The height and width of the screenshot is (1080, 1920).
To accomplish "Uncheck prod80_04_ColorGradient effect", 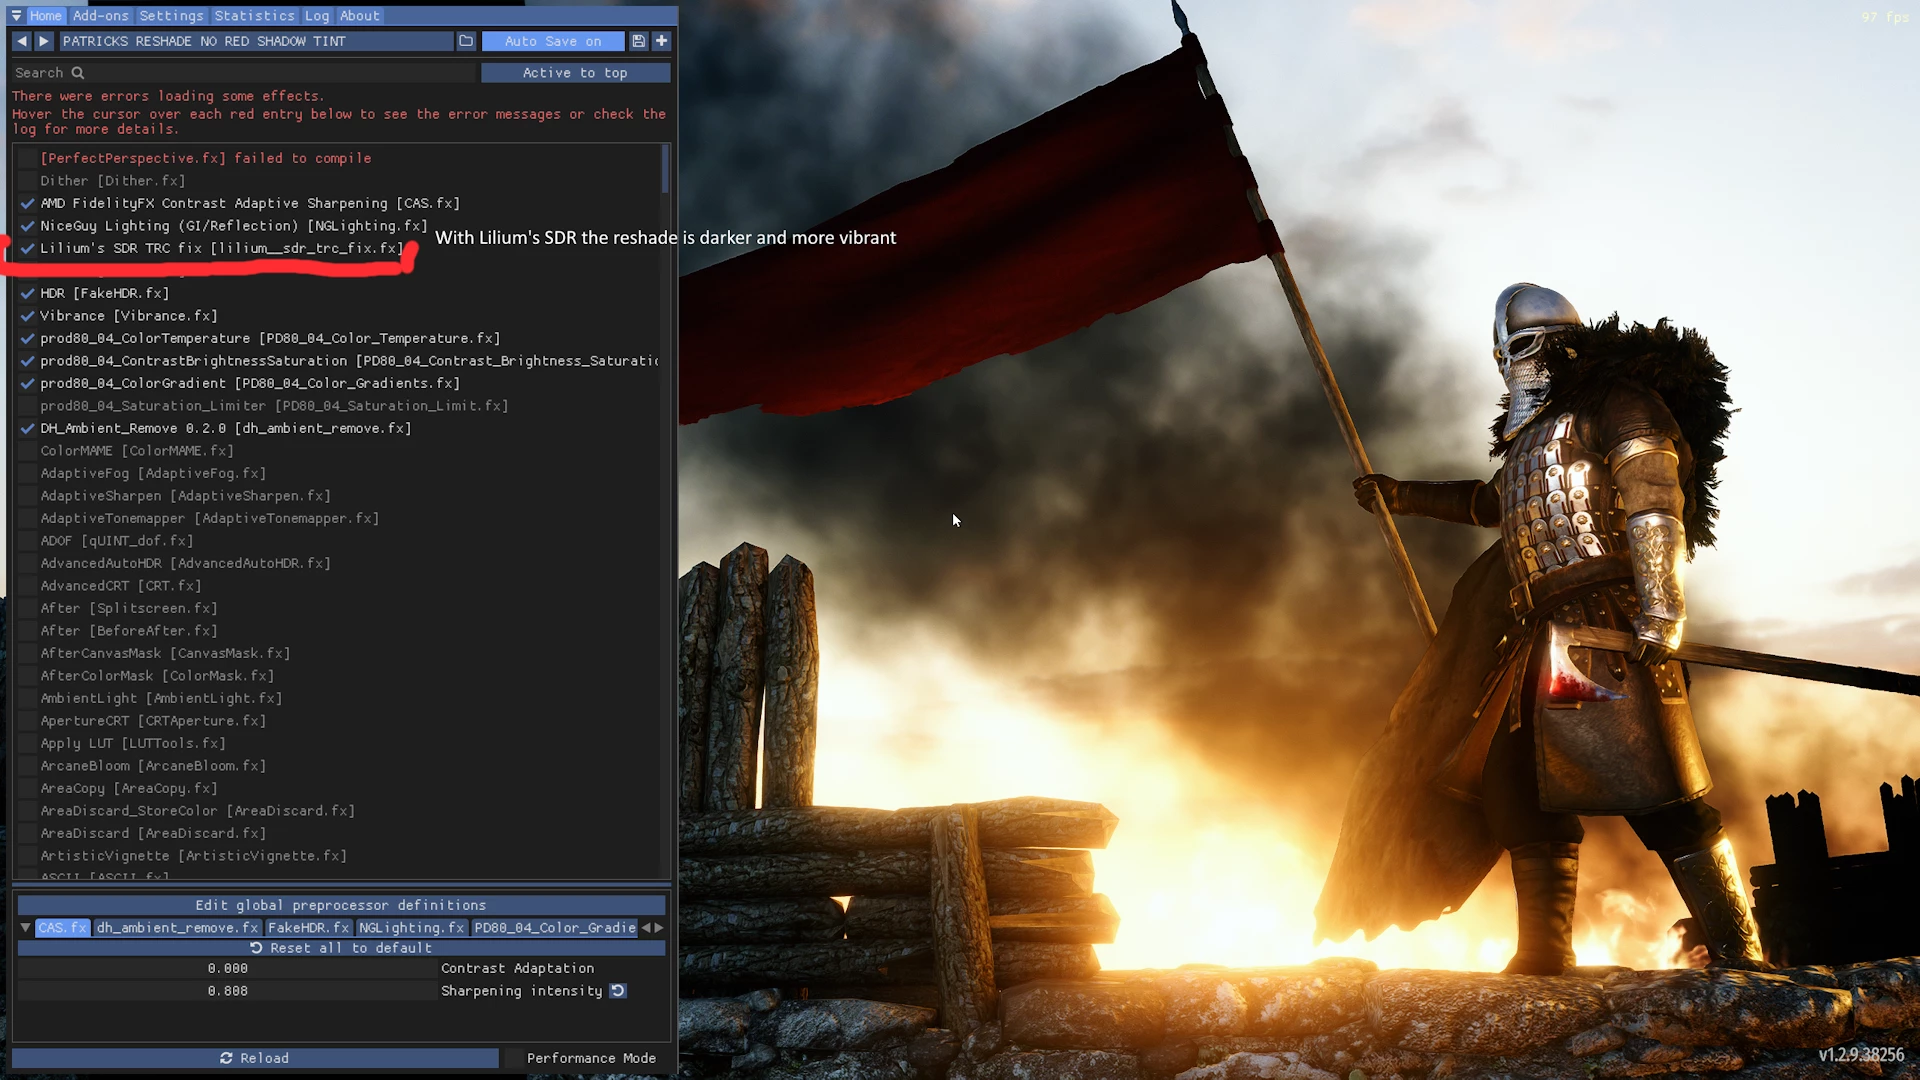I will [28, 383].
